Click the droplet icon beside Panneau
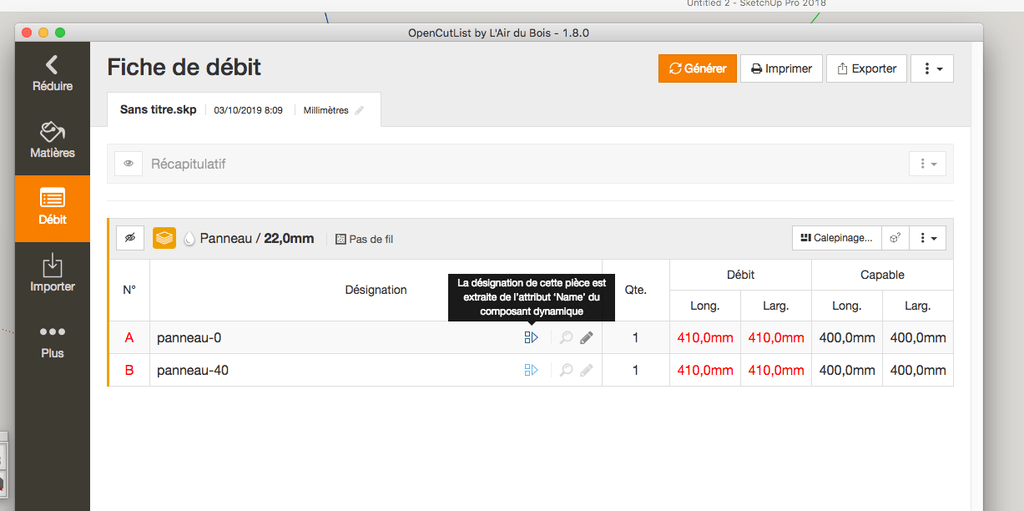Image resolution: width=1024 pixels, height=511 pixels. (x=189, y=239)
